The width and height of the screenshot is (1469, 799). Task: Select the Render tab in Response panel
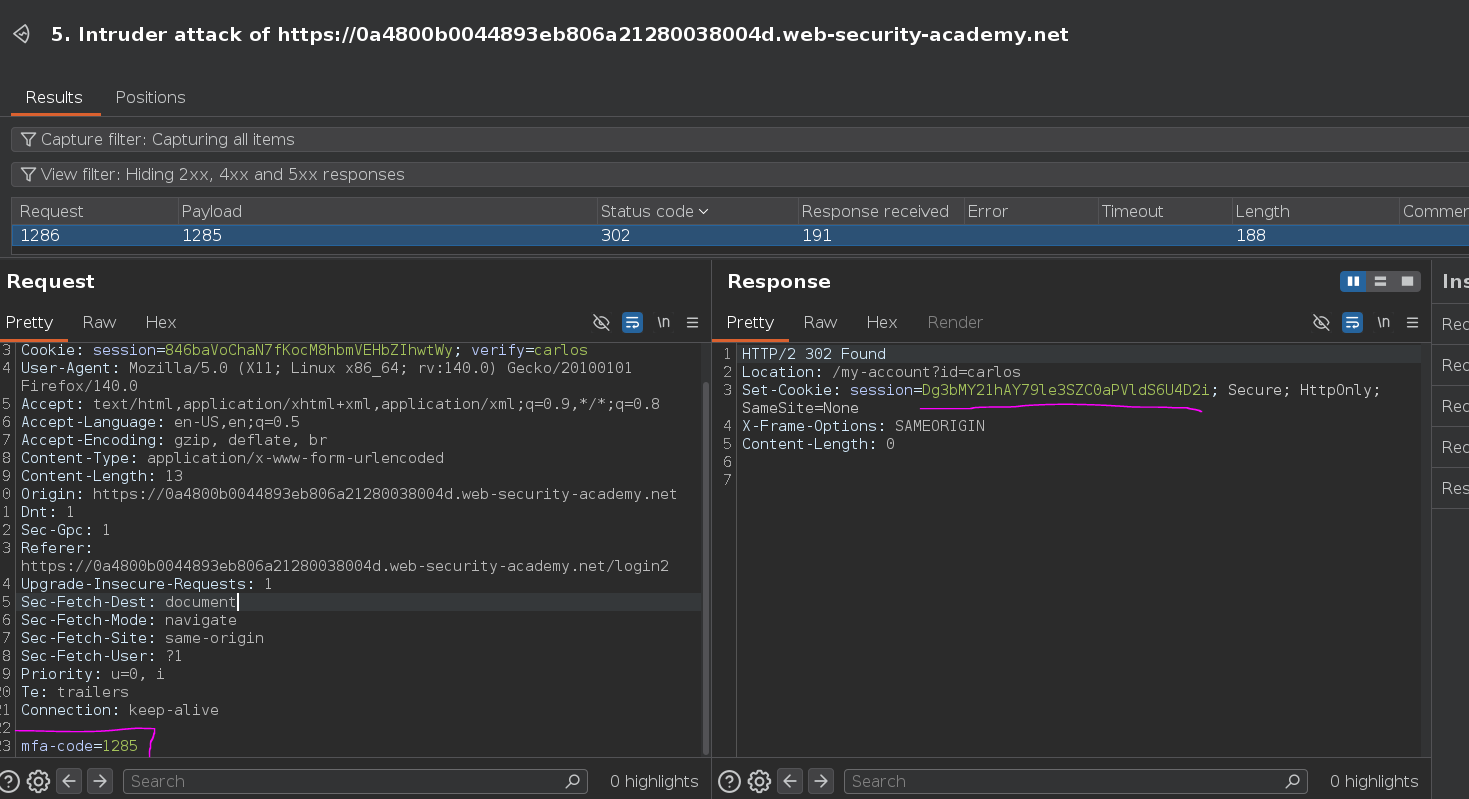pos(955,322)
